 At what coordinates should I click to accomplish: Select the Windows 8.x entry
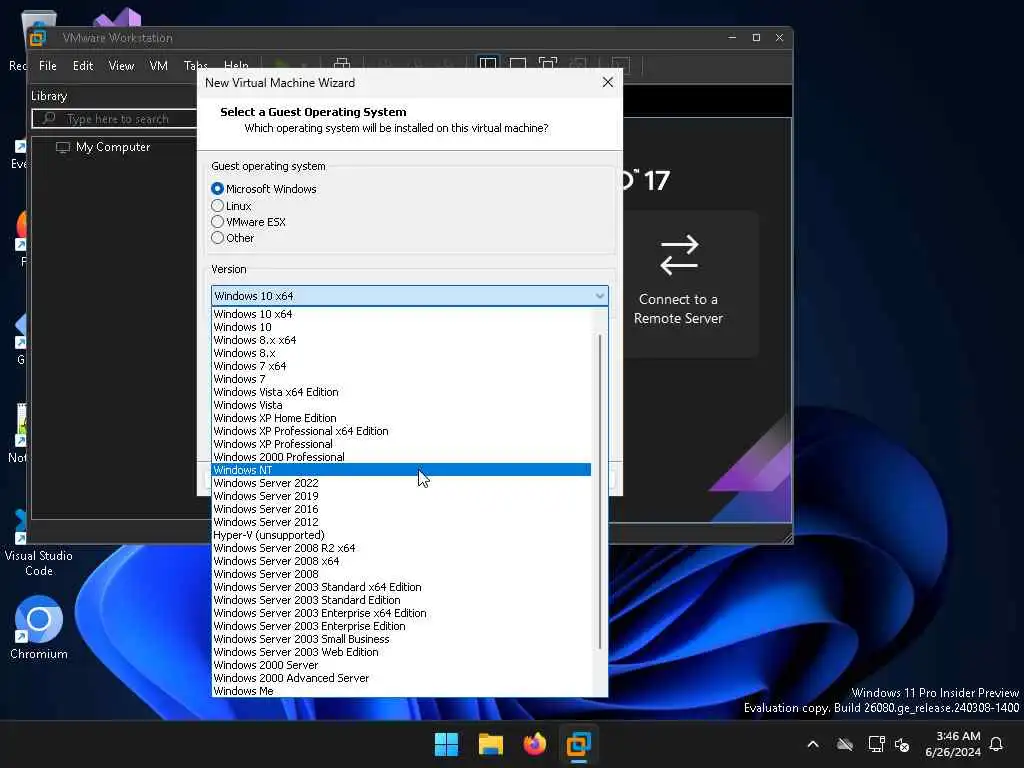point(402,353)
